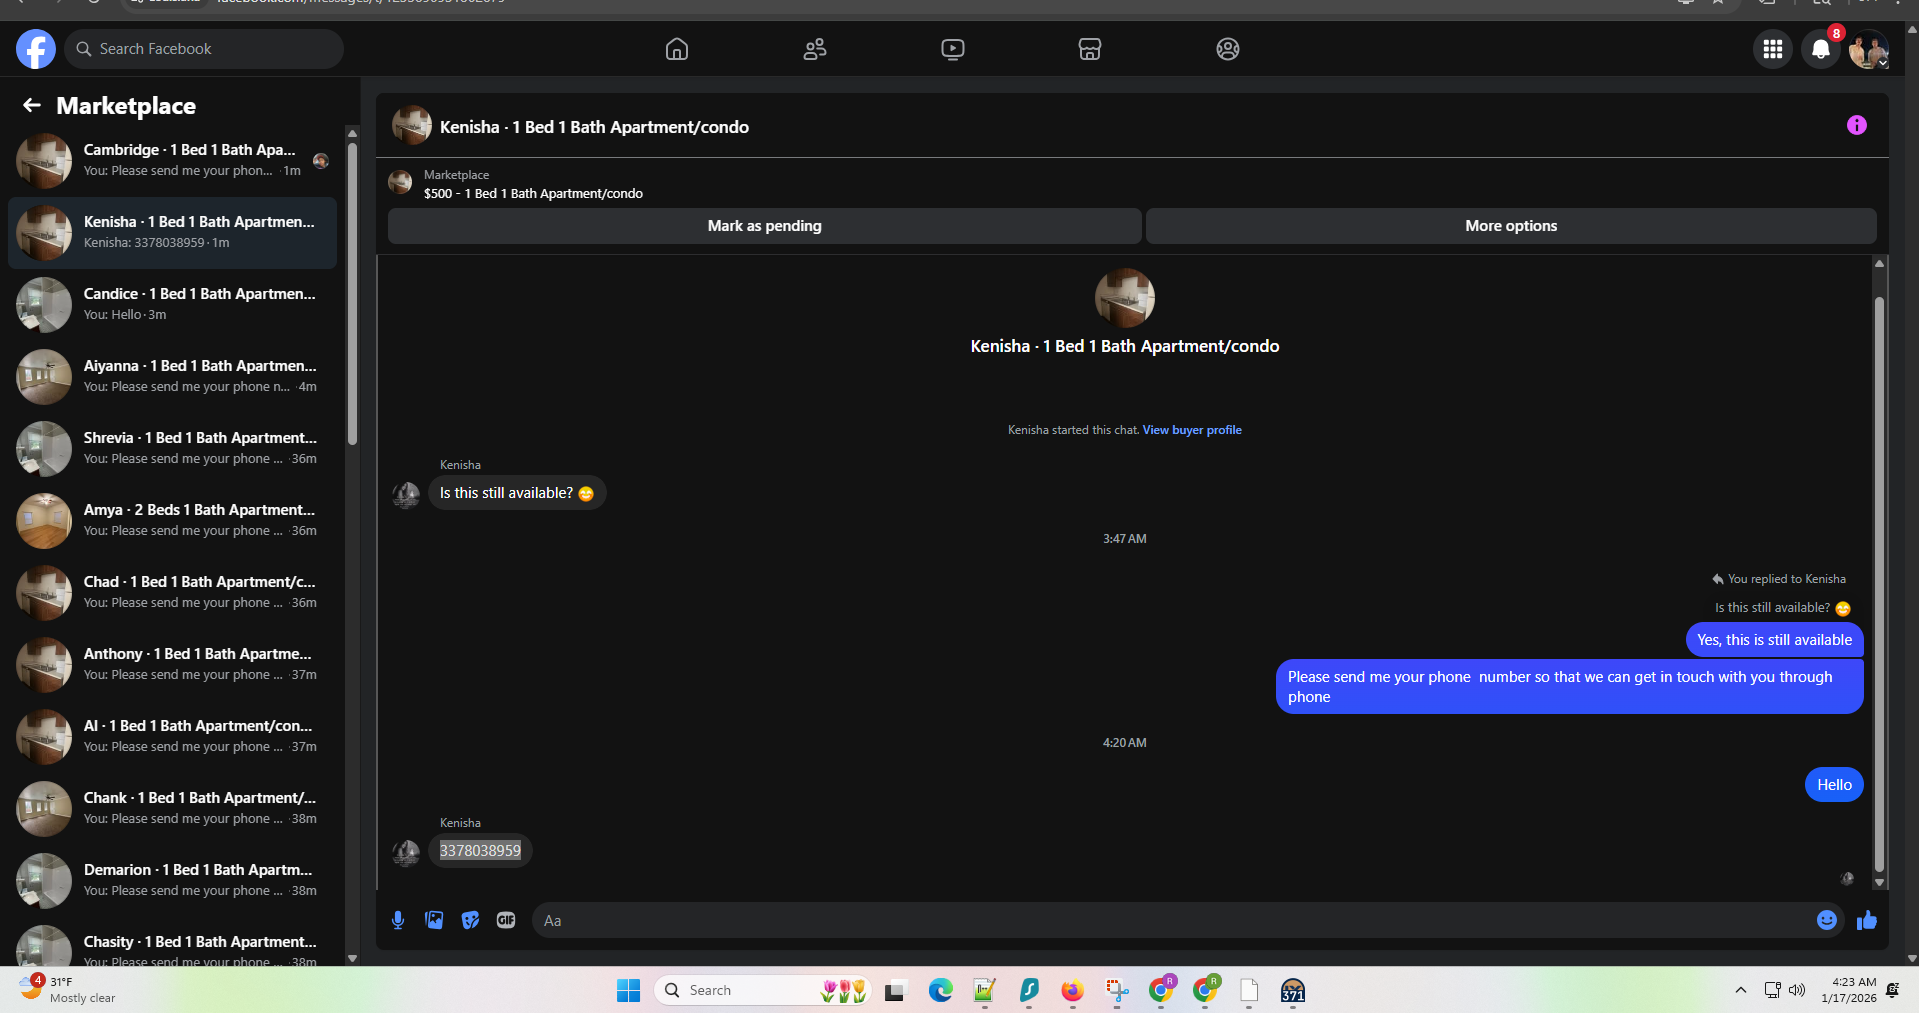Image resolution: width=1919 pixels, height=1013 pixels.
Task: Open the Chank conversation
Action: point(172,808)
